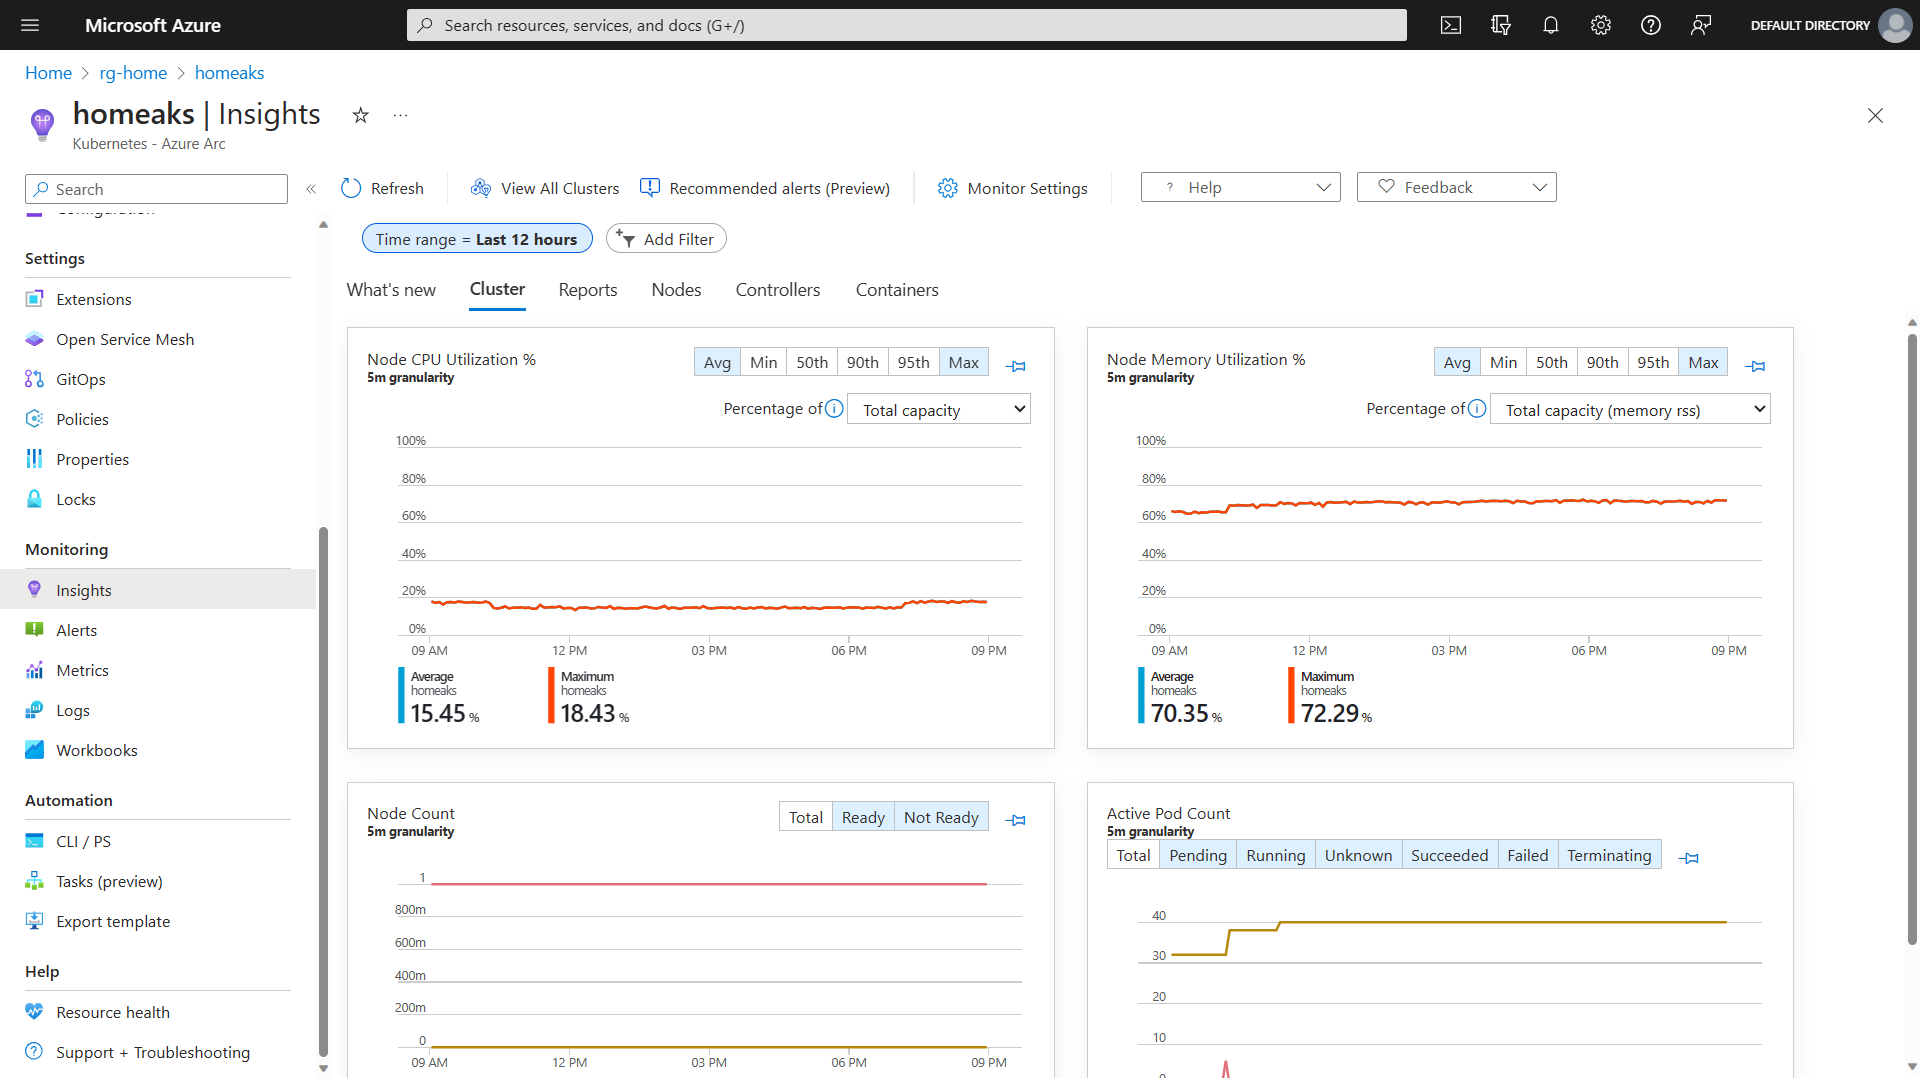1920x1080 pixels.
Task: Open portal settings gear icon
Action: [1601, 25]
